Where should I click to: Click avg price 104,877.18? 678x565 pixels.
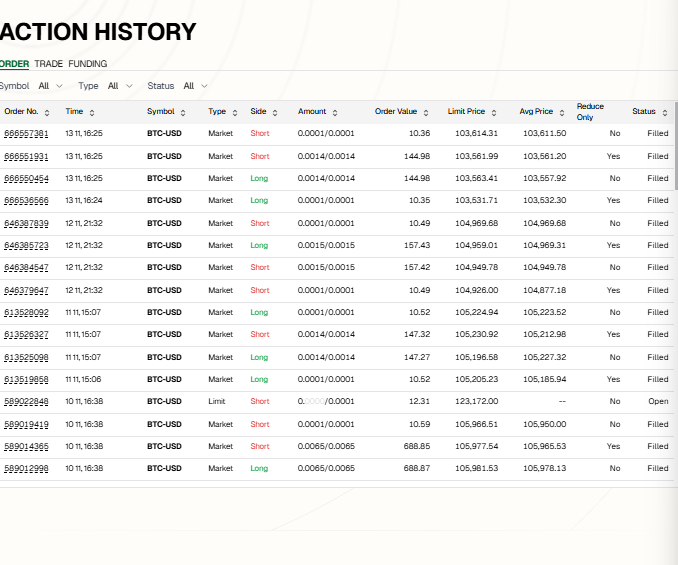(545, 290)
